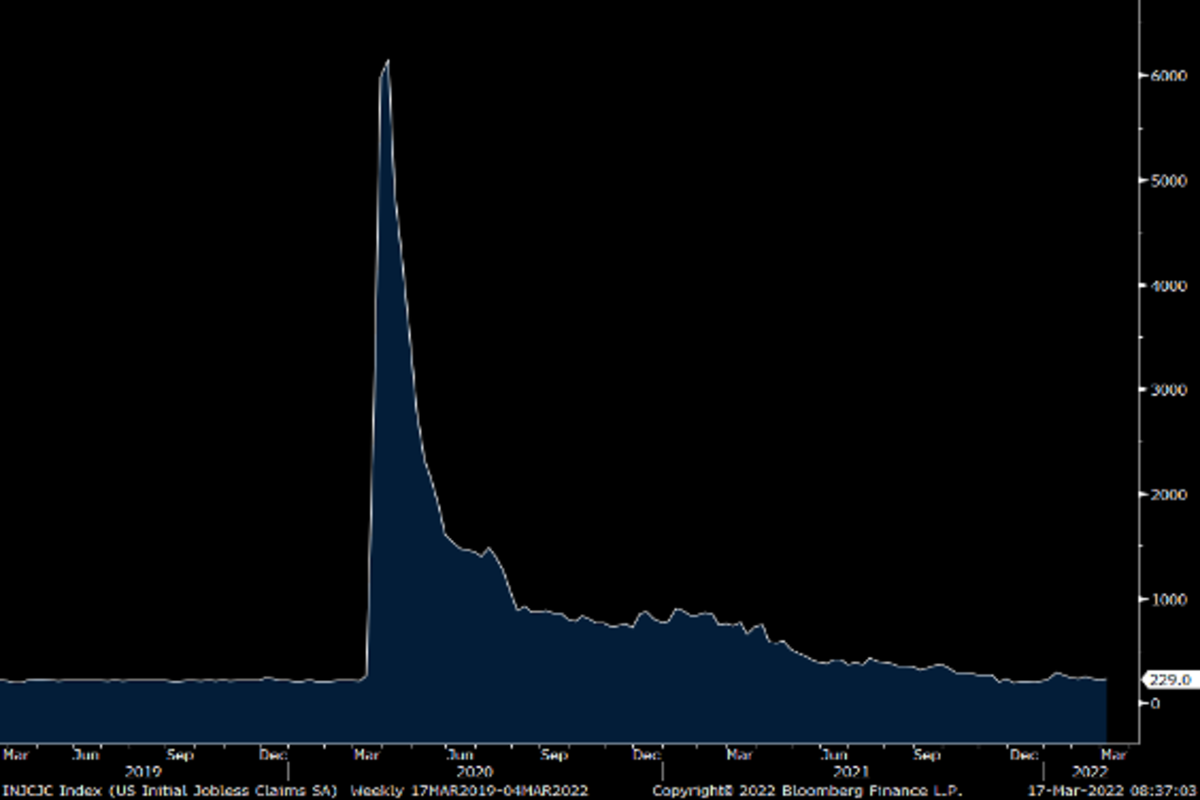Click the 2020 year label on time axis

(x=474, y=772)
